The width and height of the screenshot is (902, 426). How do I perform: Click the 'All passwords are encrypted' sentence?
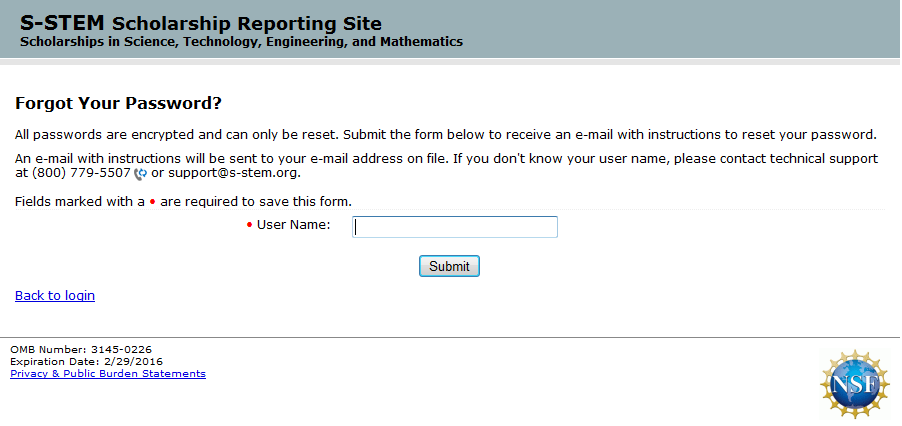(x=445, y=135)
